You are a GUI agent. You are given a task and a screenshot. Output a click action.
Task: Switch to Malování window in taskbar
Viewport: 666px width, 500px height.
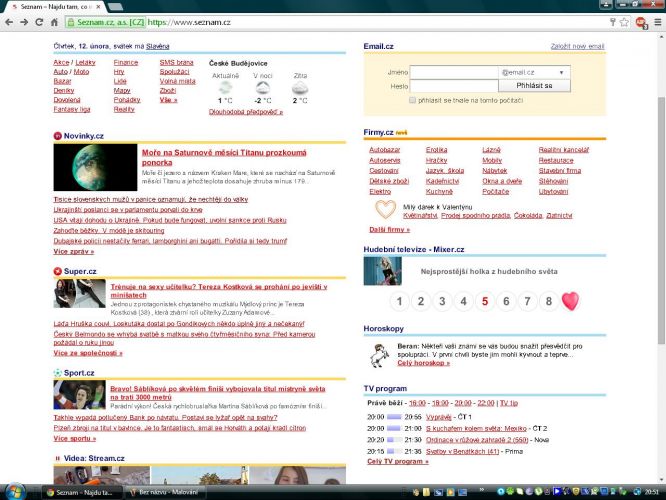[x=164, y=492]
